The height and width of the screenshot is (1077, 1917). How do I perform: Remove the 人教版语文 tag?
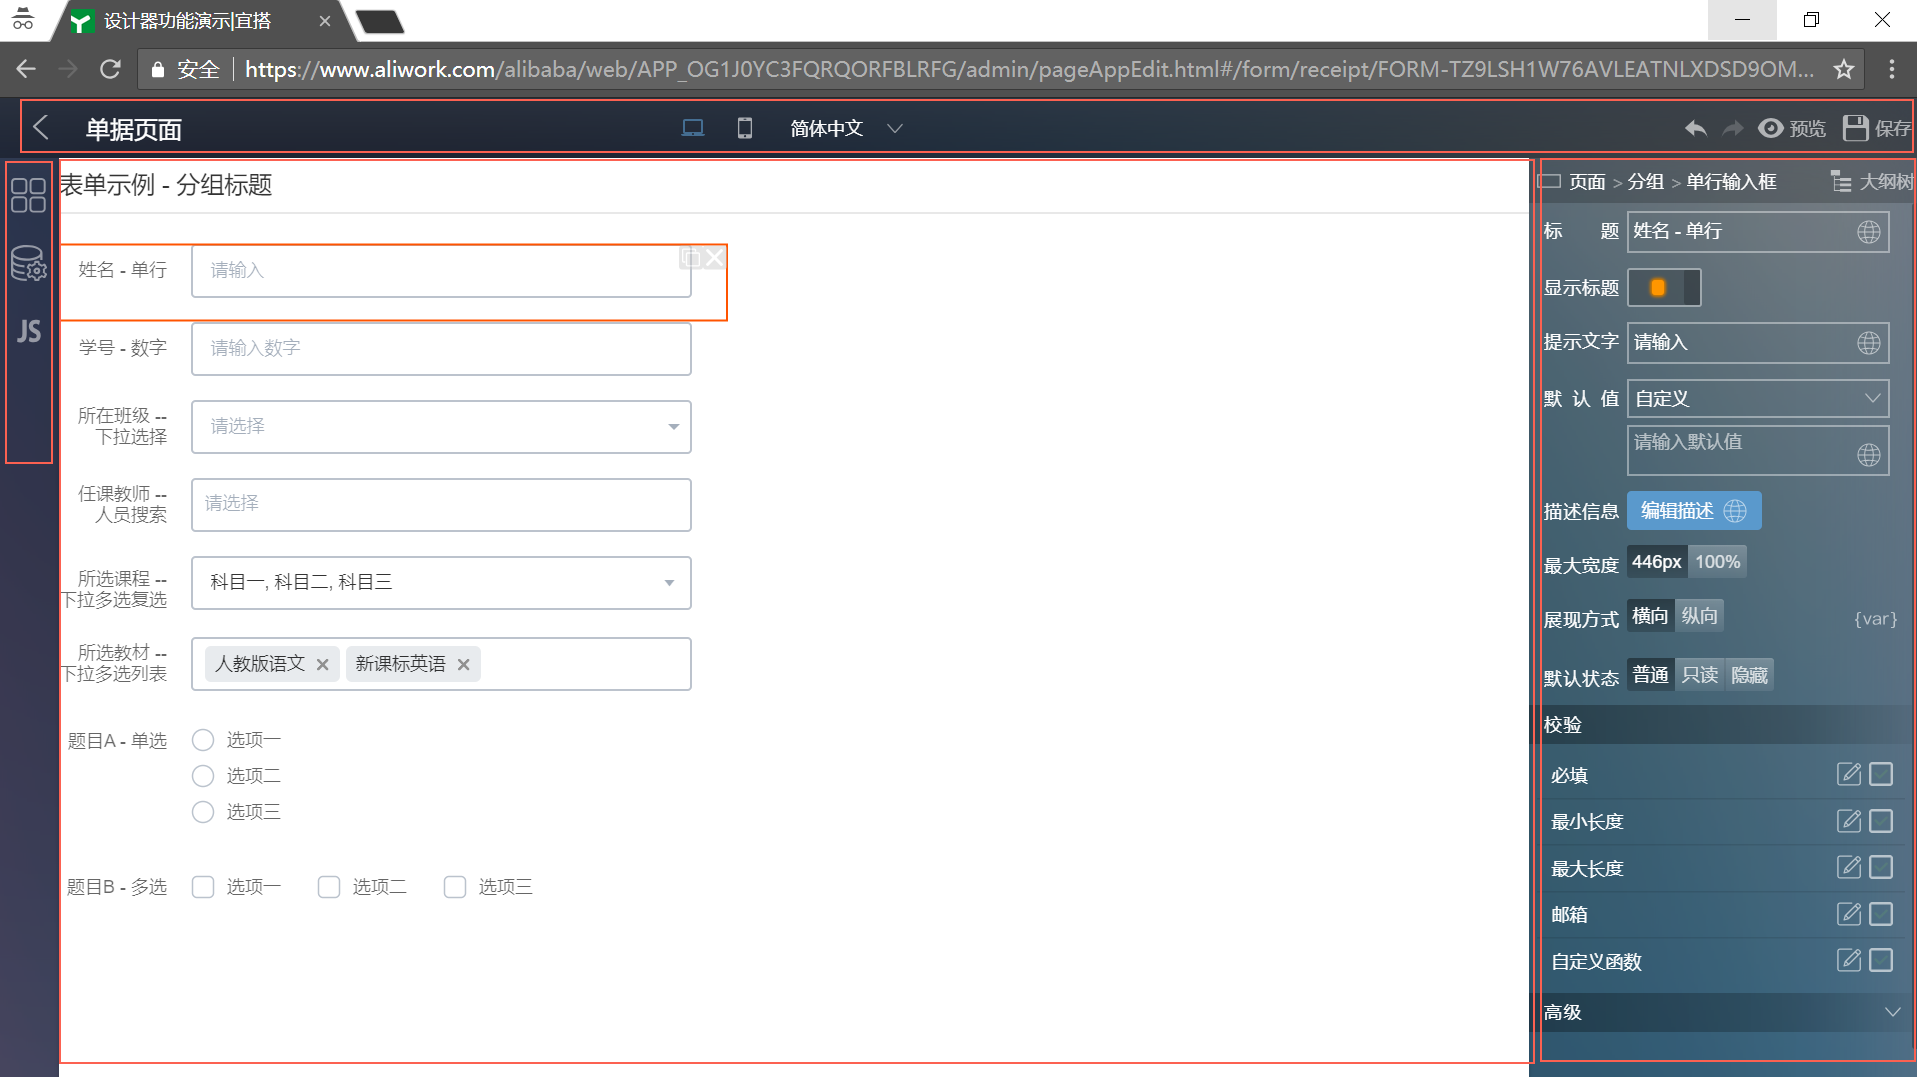coord(322,664)
